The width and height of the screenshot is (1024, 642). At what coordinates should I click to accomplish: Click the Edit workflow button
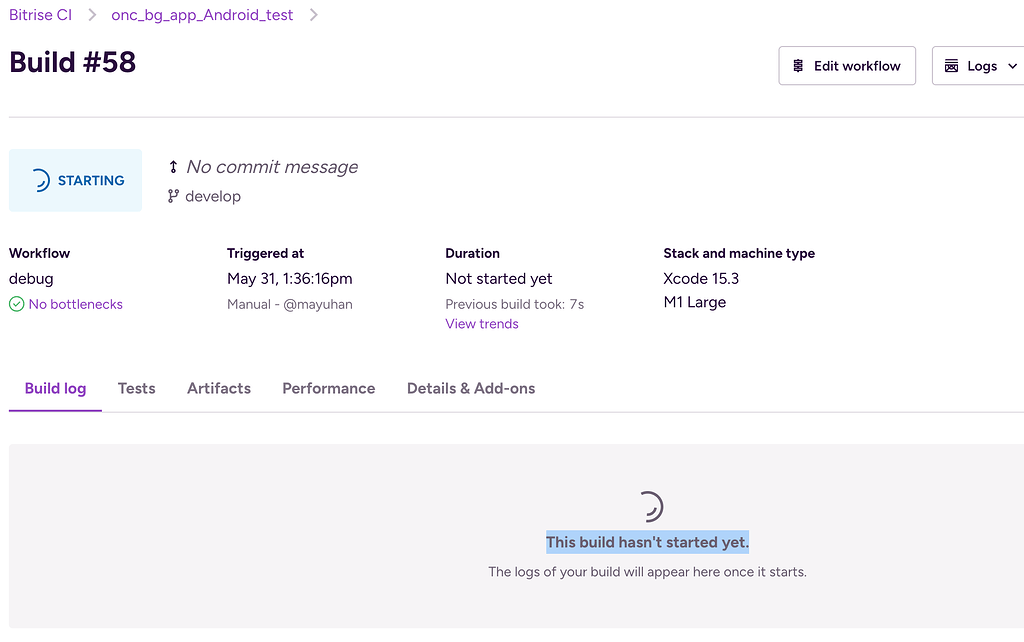point(846,66)
